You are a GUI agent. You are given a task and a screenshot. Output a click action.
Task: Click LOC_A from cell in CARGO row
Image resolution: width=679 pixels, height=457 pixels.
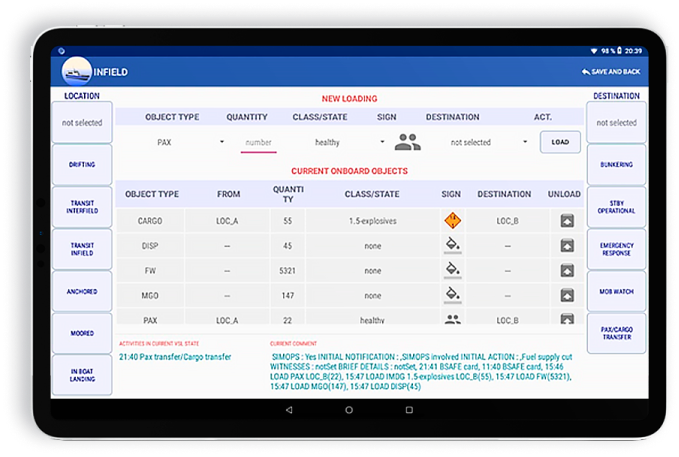(x=227, y=221)
